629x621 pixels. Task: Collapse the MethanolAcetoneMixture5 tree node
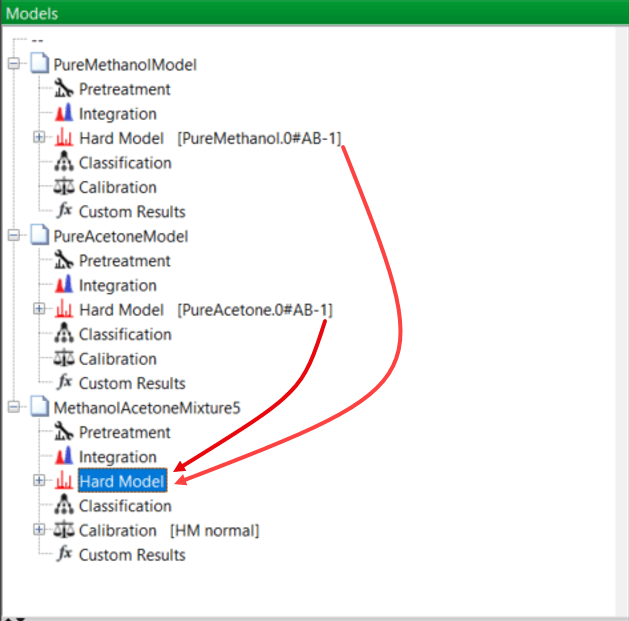pyautogui.click(x=14, y=408)
